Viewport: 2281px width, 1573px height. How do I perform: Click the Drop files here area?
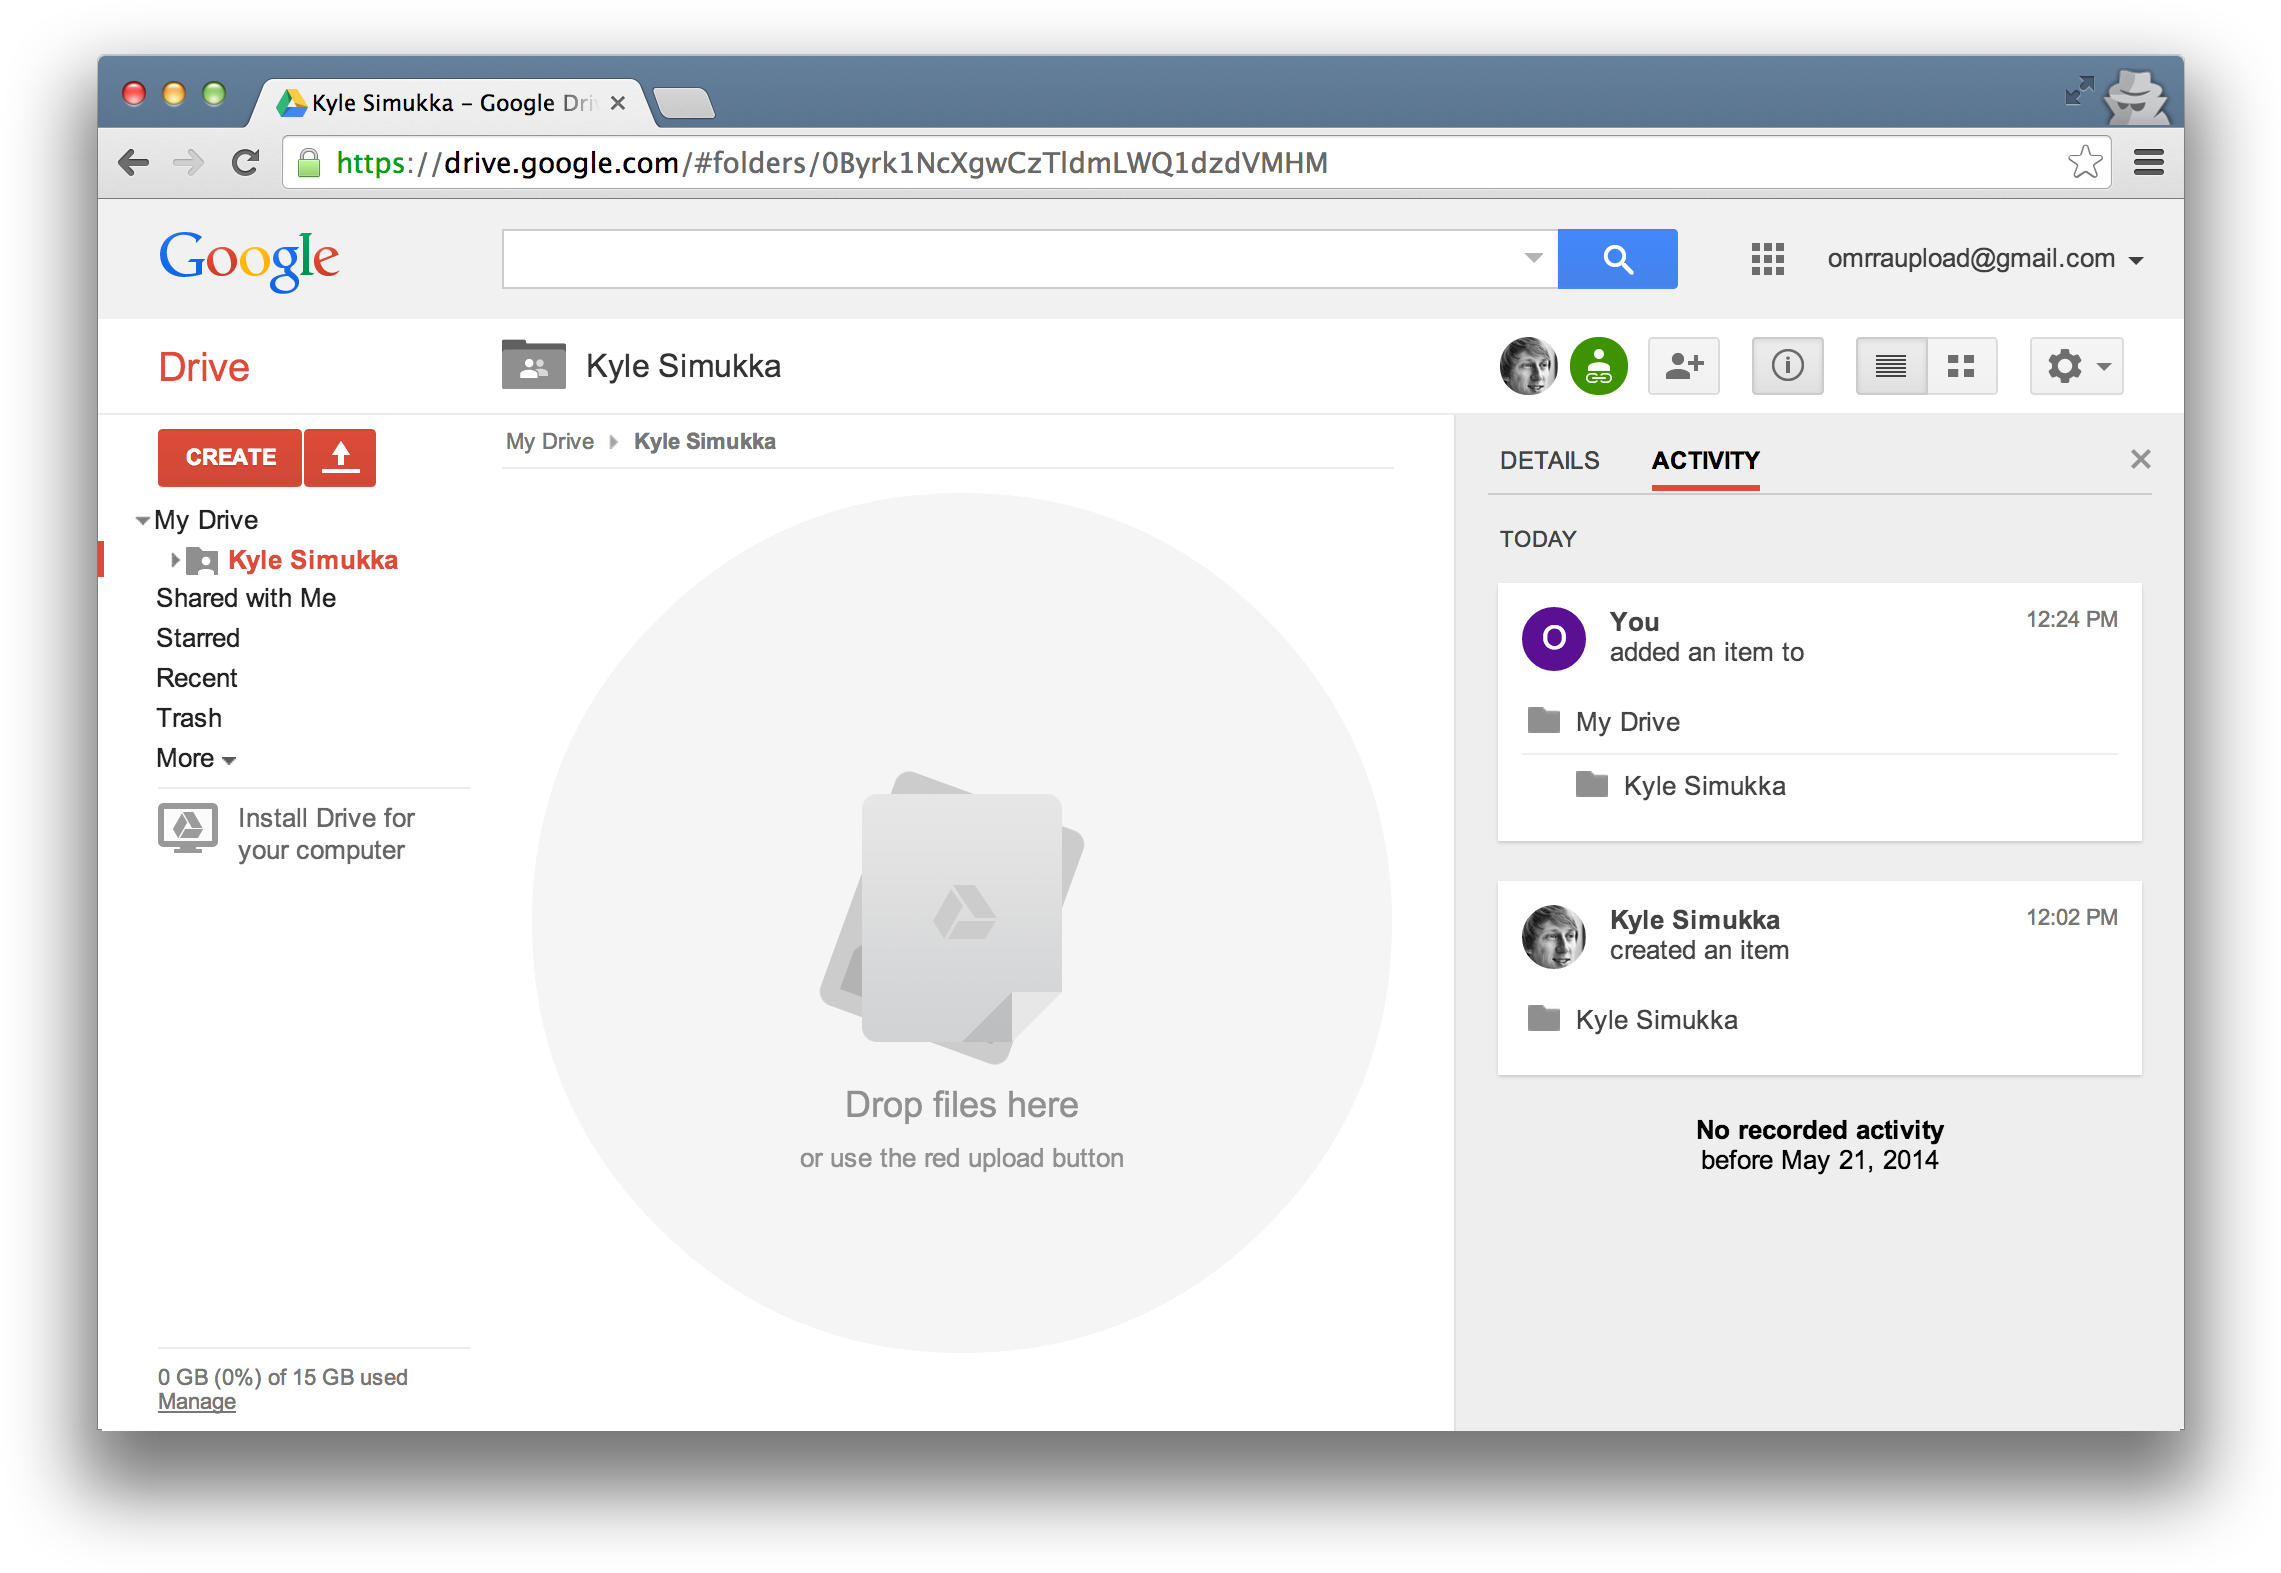[x=961, y=922]
